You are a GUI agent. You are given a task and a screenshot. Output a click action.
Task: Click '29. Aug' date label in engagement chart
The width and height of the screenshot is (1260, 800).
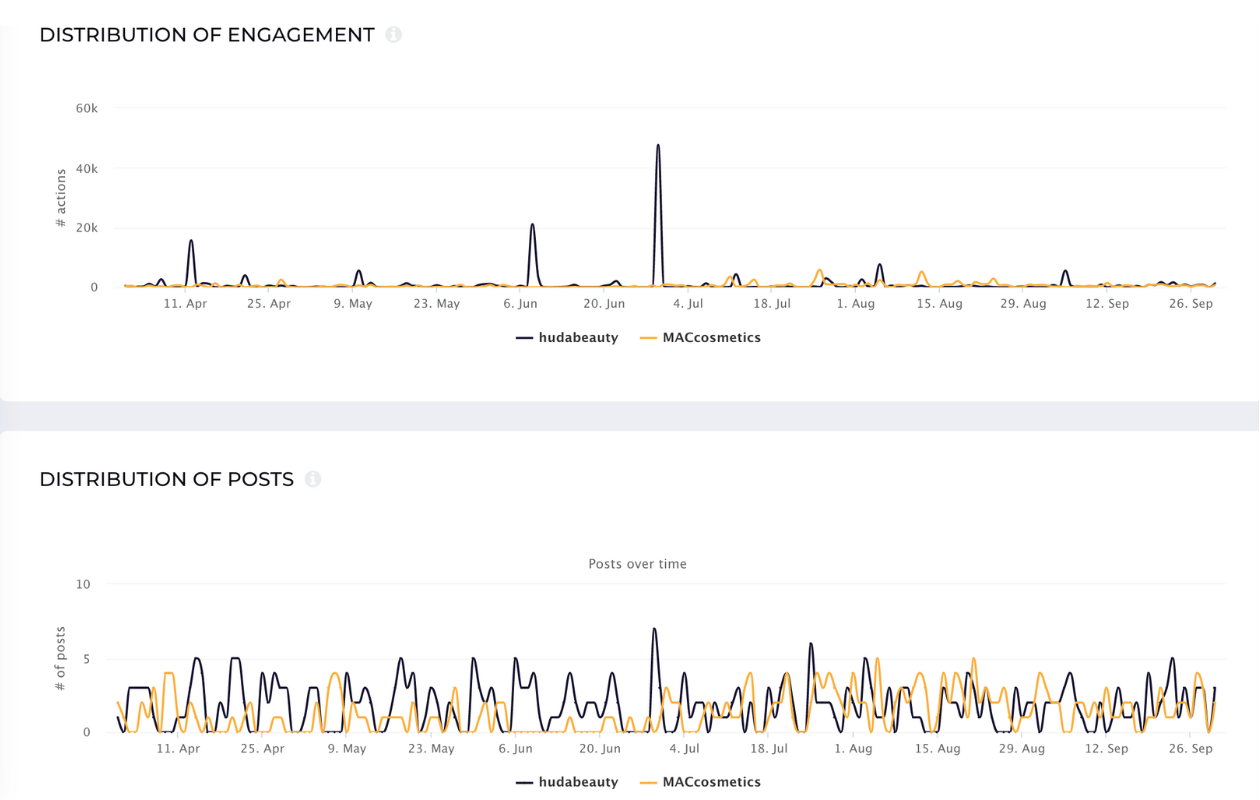tap(1023, 304)
